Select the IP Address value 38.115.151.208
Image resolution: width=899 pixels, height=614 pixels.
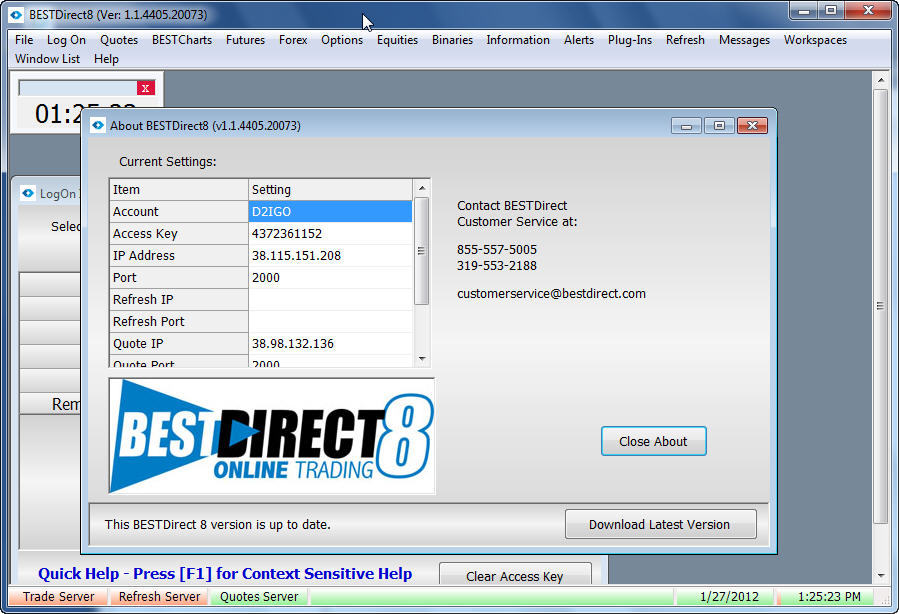click(x=330, y=256)
